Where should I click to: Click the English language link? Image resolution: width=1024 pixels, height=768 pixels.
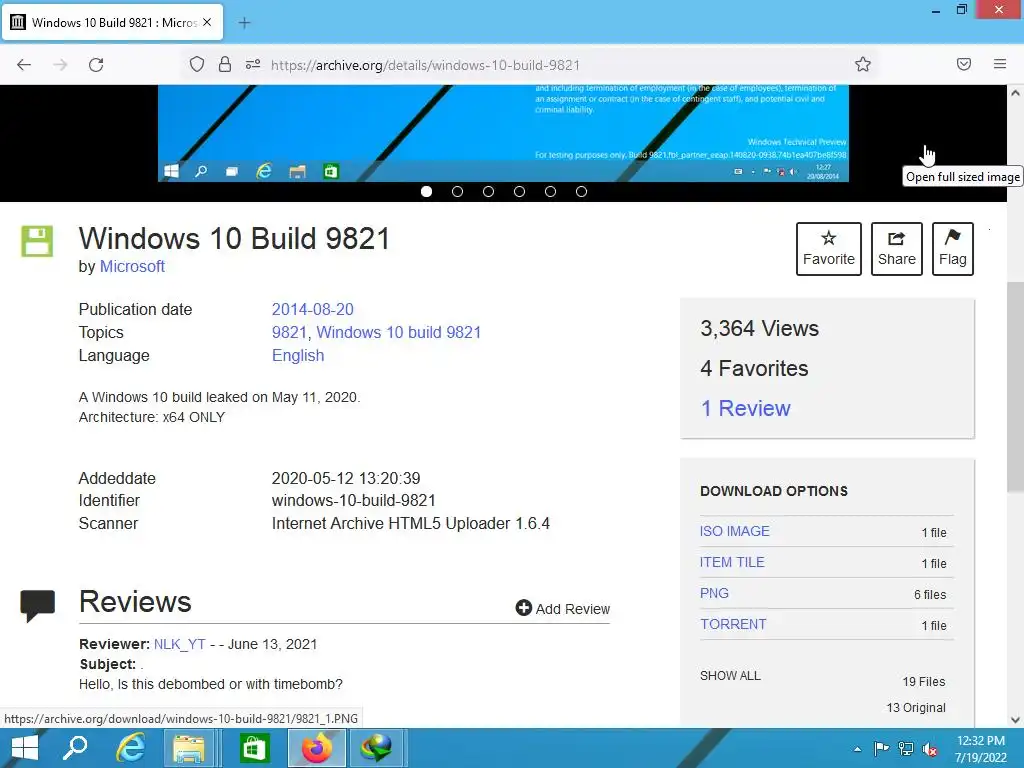pyautogui.click(x=298, y=355)
